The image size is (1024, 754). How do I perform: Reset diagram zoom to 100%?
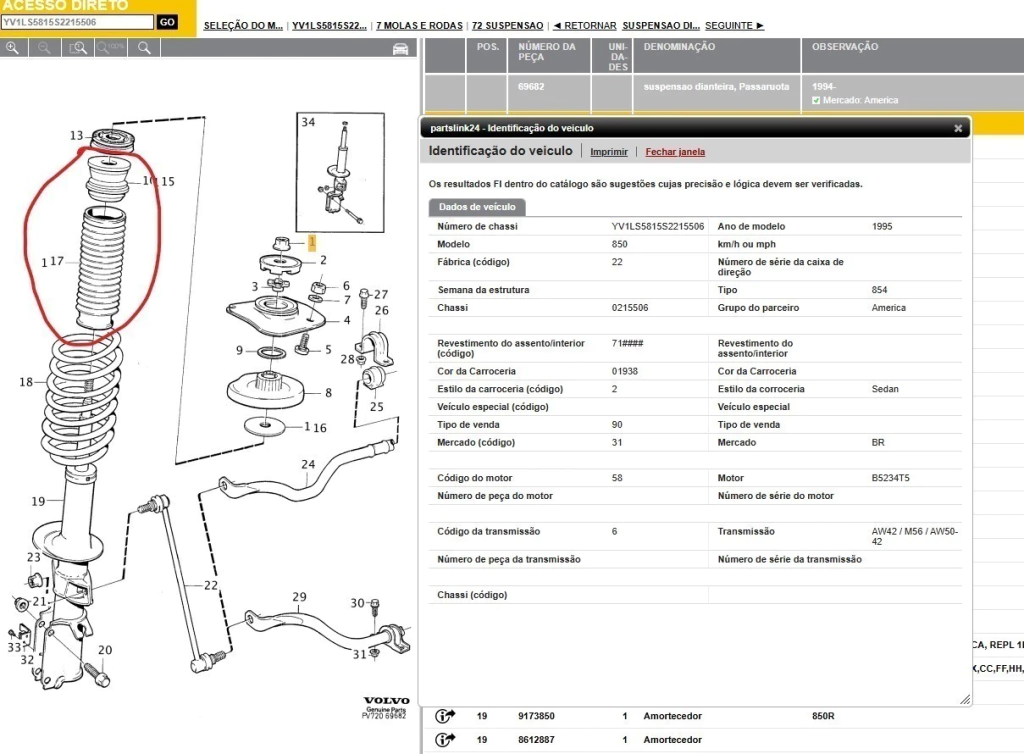point(110,48)
